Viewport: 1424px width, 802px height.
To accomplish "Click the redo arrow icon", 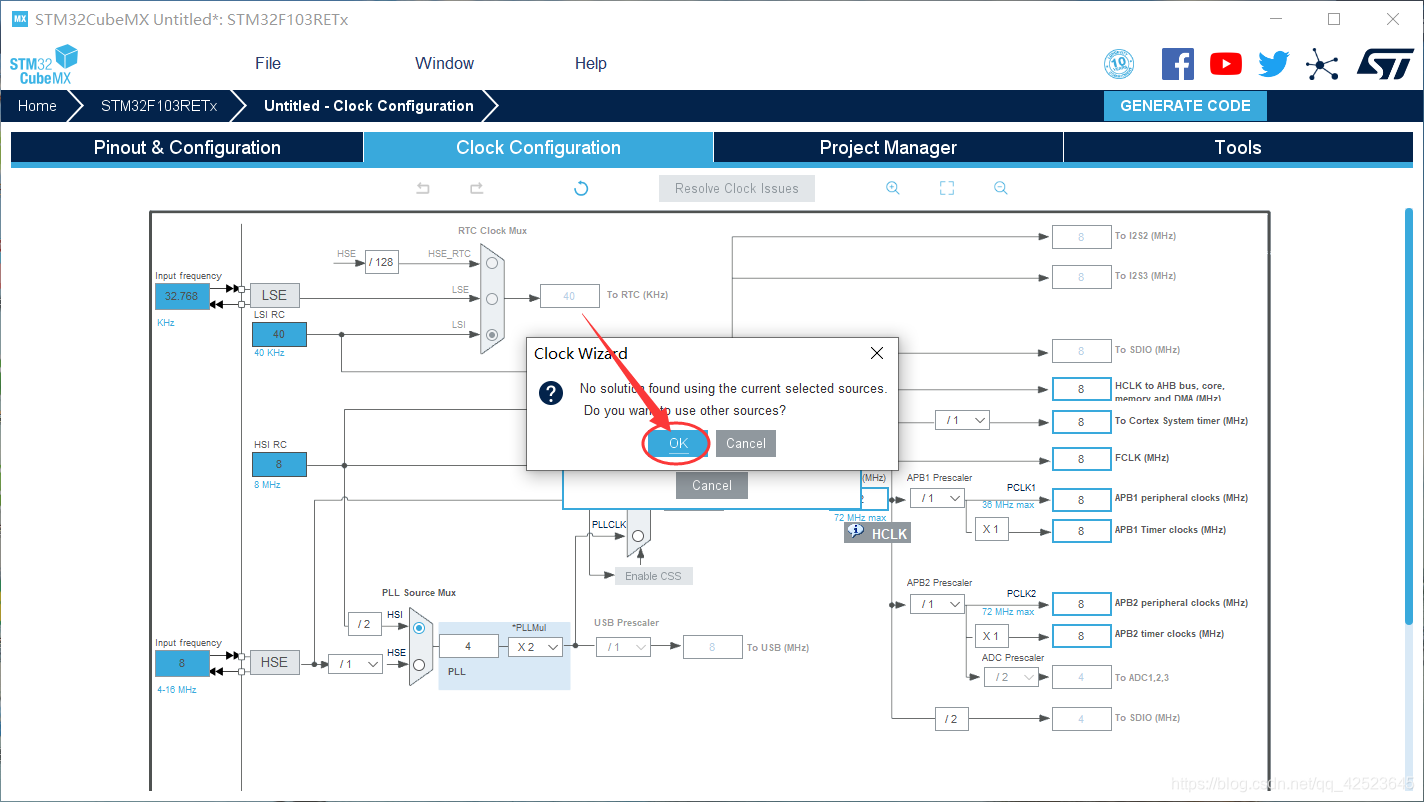I will tap(476, 188).
